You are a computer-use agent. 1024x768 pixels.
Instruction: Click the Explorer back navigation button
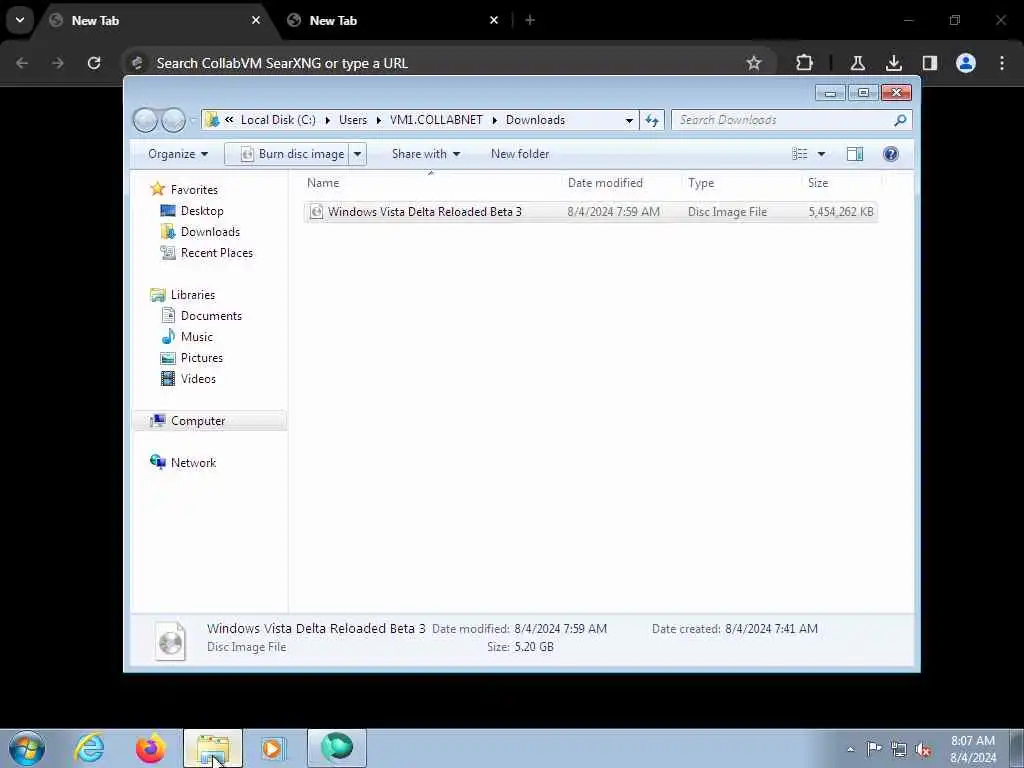[x=145, y=120]
